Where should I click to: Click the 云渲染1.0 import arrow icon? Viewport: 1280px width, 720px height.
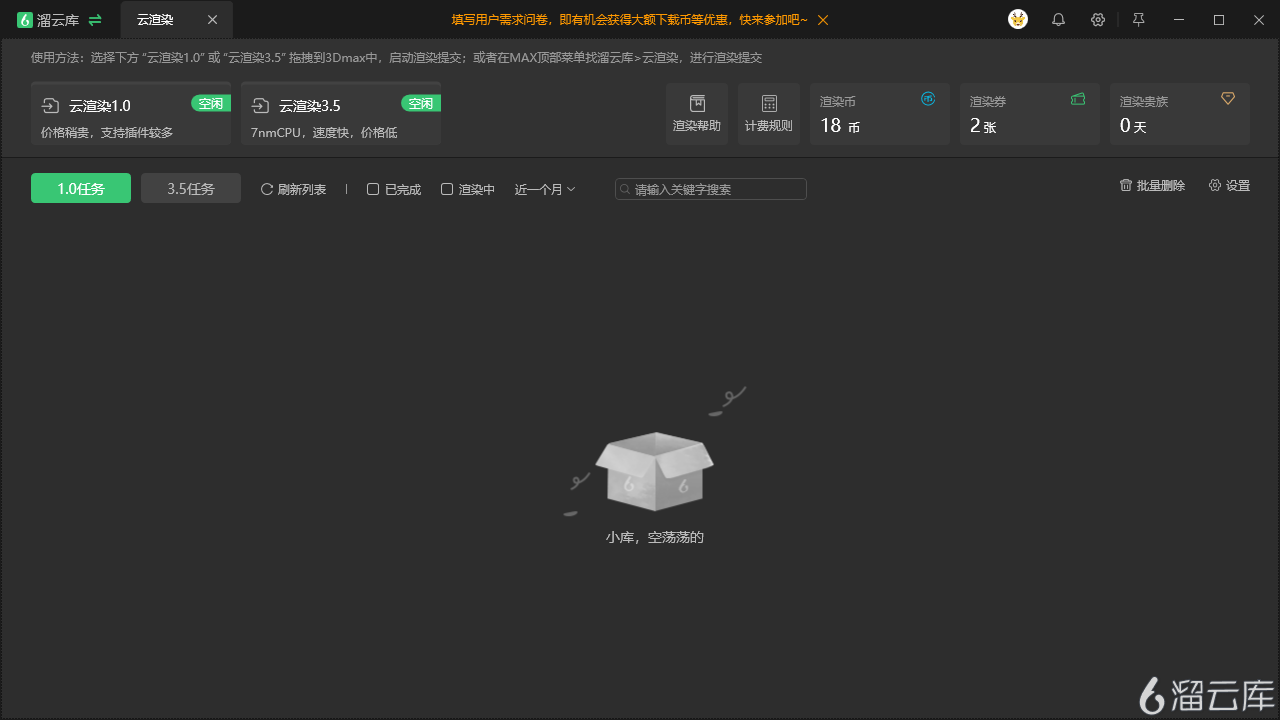51,105
